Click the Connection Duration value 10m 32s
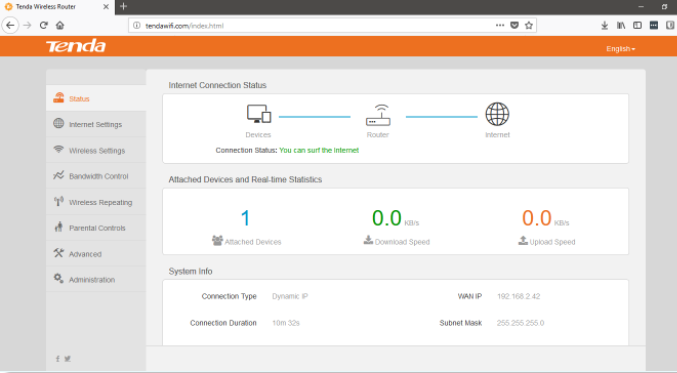Screen dimensions: 677x373 point(286,323)
